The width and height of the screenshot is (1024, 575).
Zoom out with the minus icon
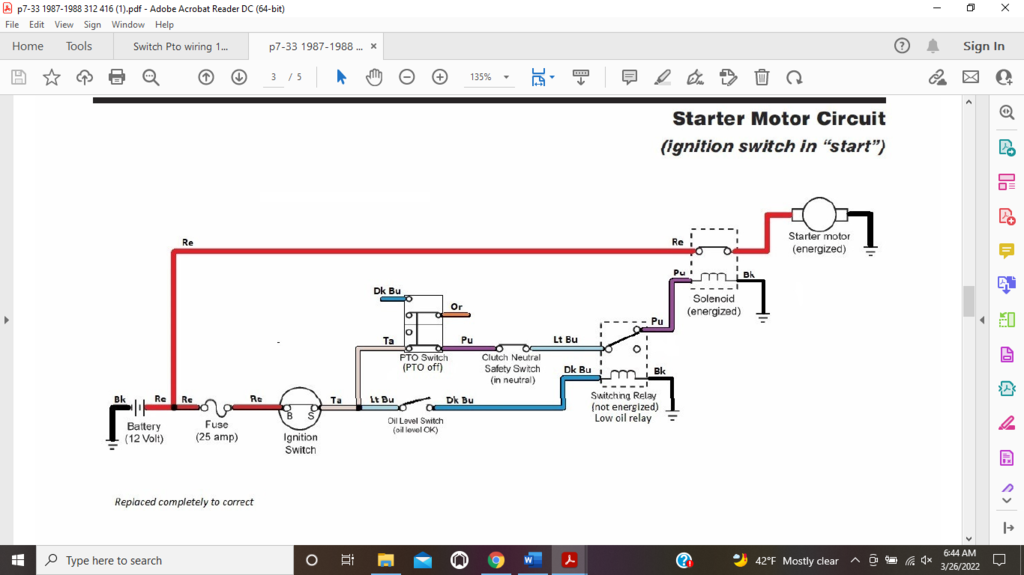[x=407, y=77]
